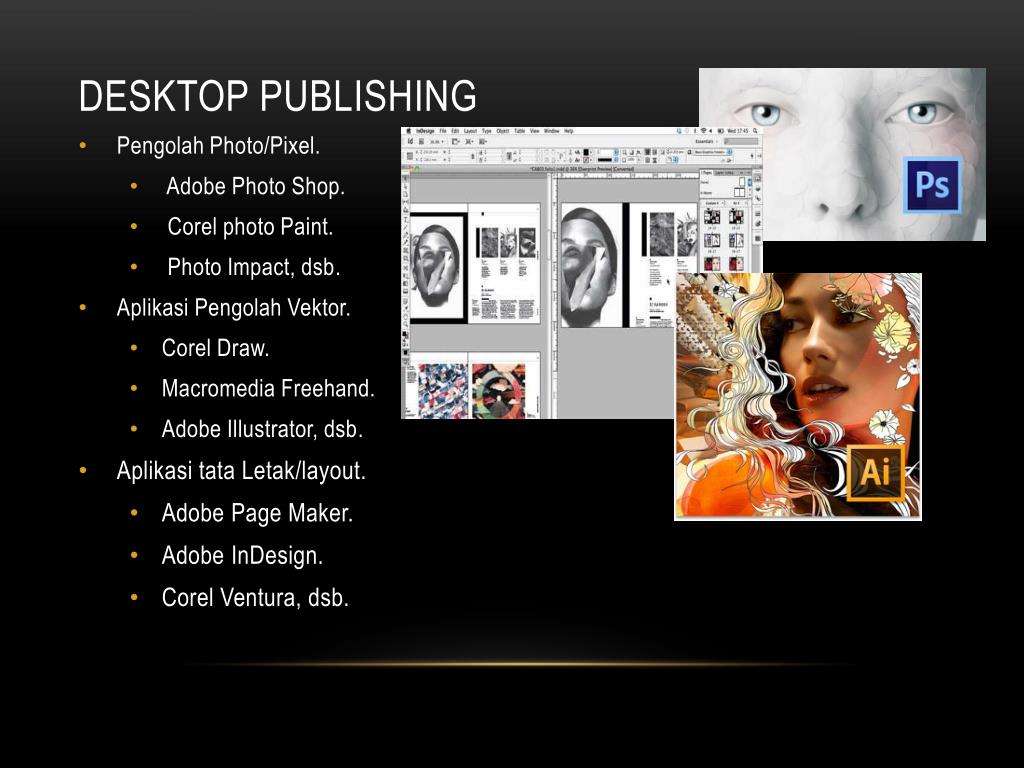Open the Type menu
1024x768 pixels.
tap(487, 131)
